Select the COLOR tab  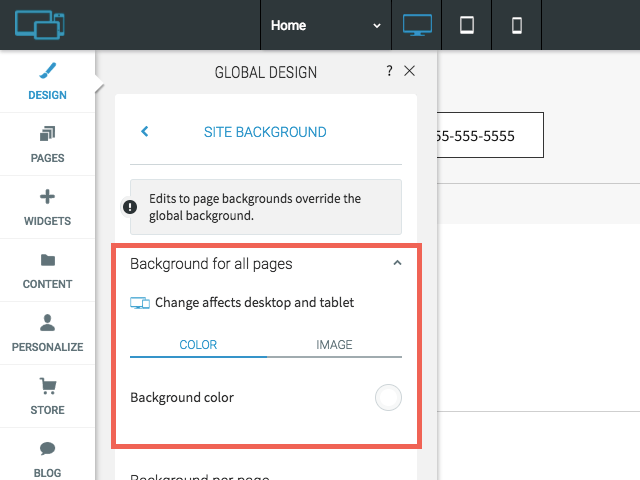pos(198,345)
